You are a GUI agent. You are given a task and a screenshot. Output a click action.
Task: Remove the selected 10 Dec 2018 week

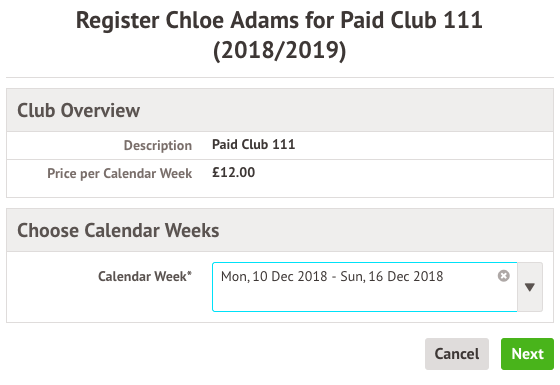[x=504, y=276]
